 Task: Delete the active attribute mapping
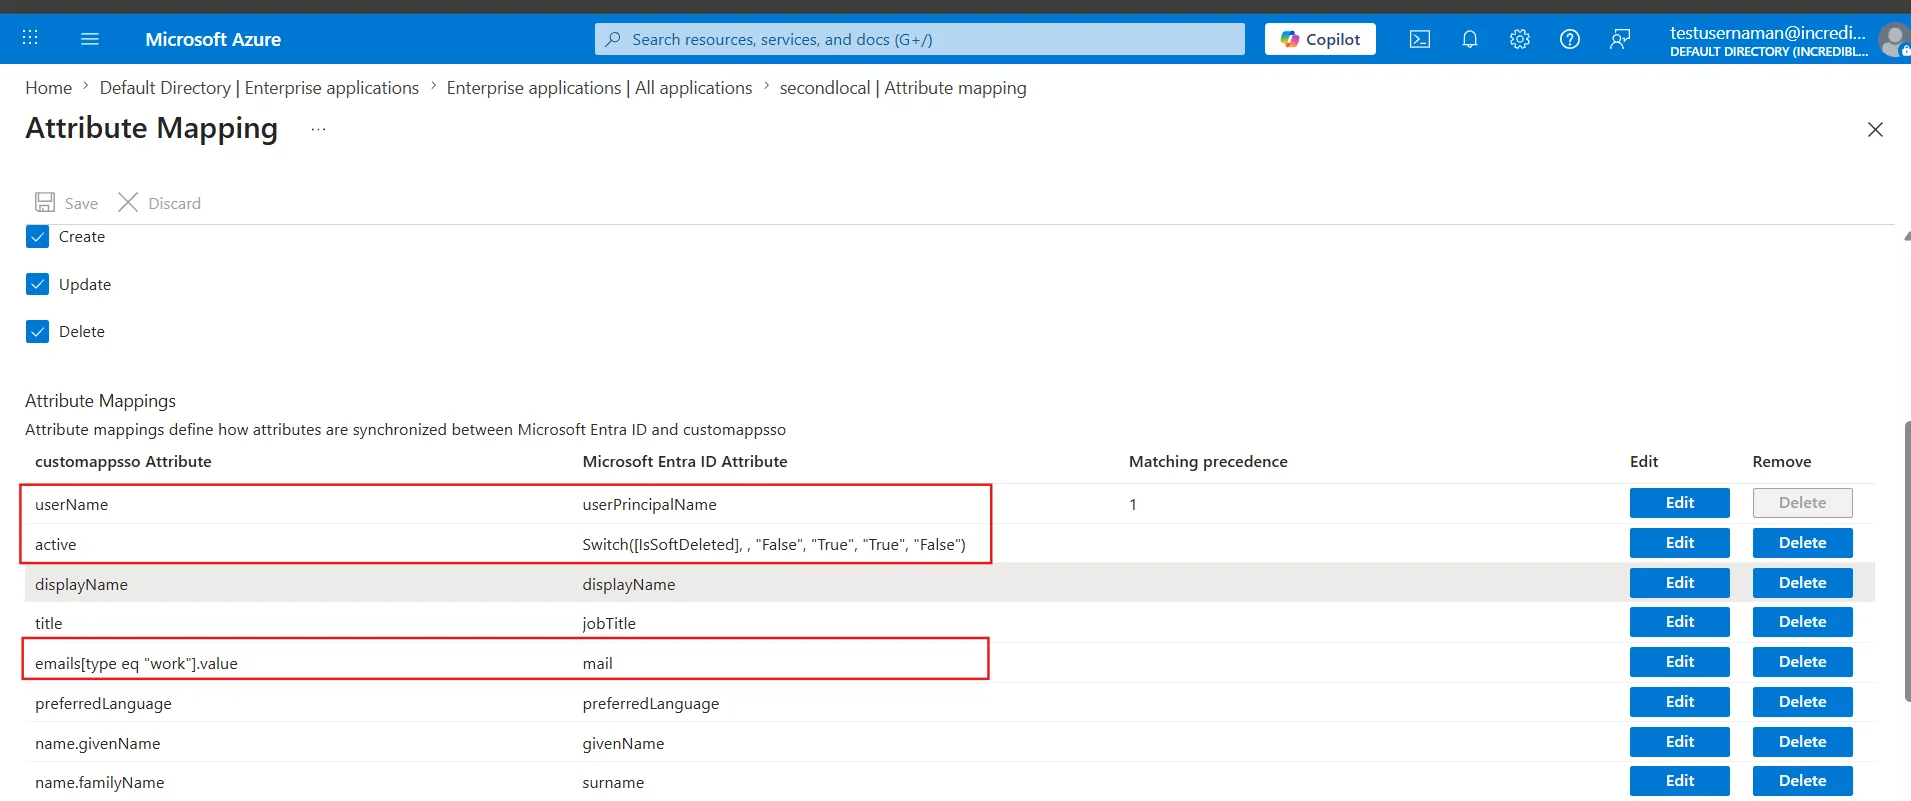pos(1802,543)
